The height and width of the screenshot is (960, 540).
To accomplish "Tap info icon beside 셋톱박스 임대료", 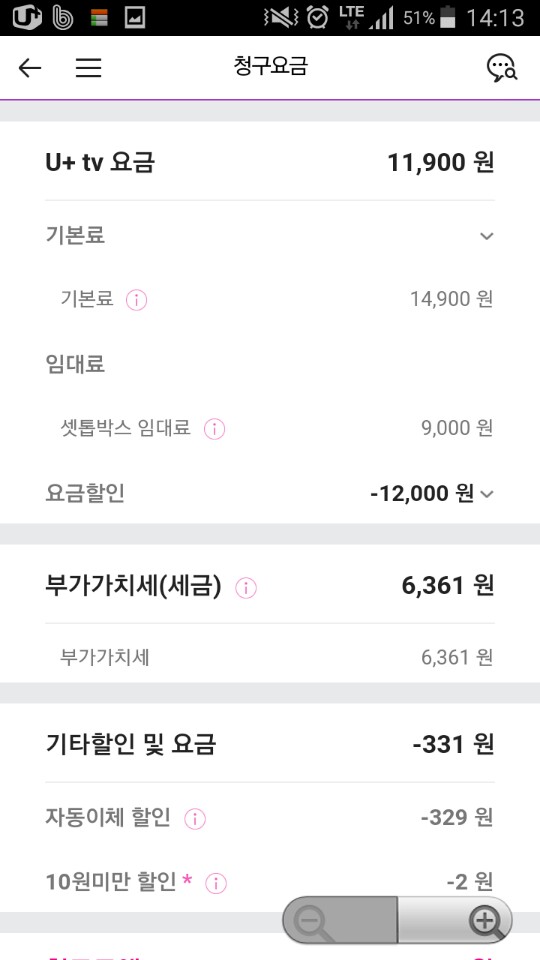I will click(x=214, y=429).
